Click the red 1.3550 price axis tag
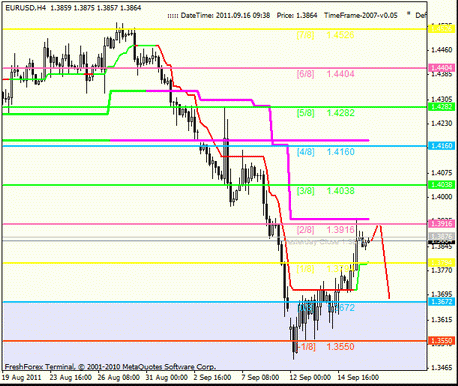 [441, 341]
